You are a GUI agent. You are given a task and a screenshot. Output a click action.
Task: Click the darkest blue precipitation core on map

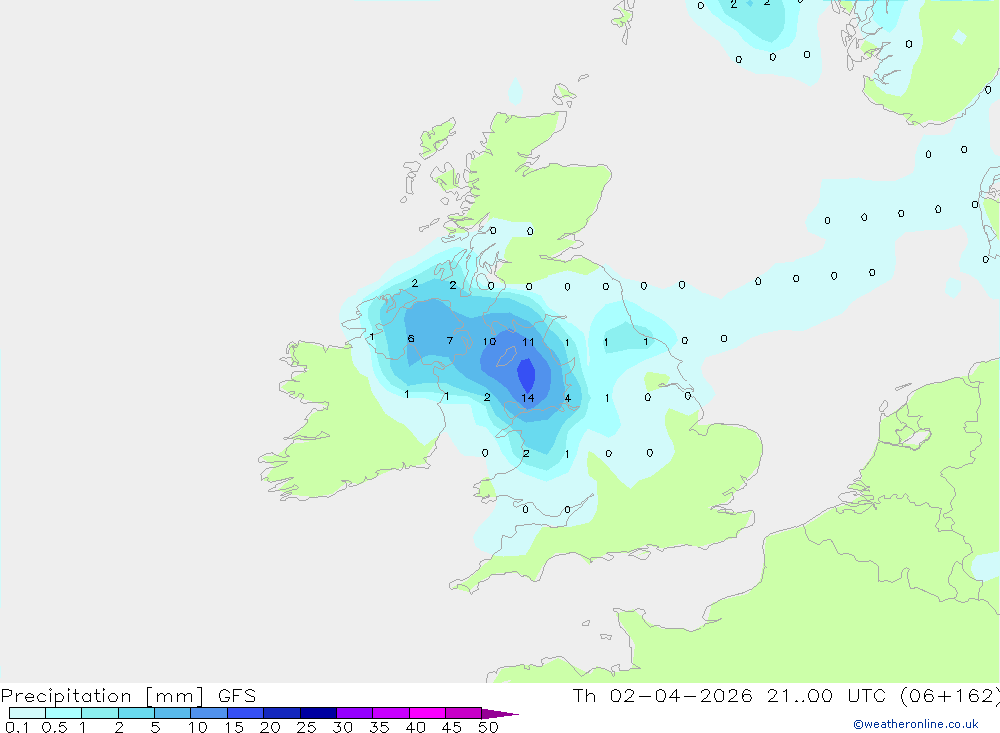coord(526,374)
